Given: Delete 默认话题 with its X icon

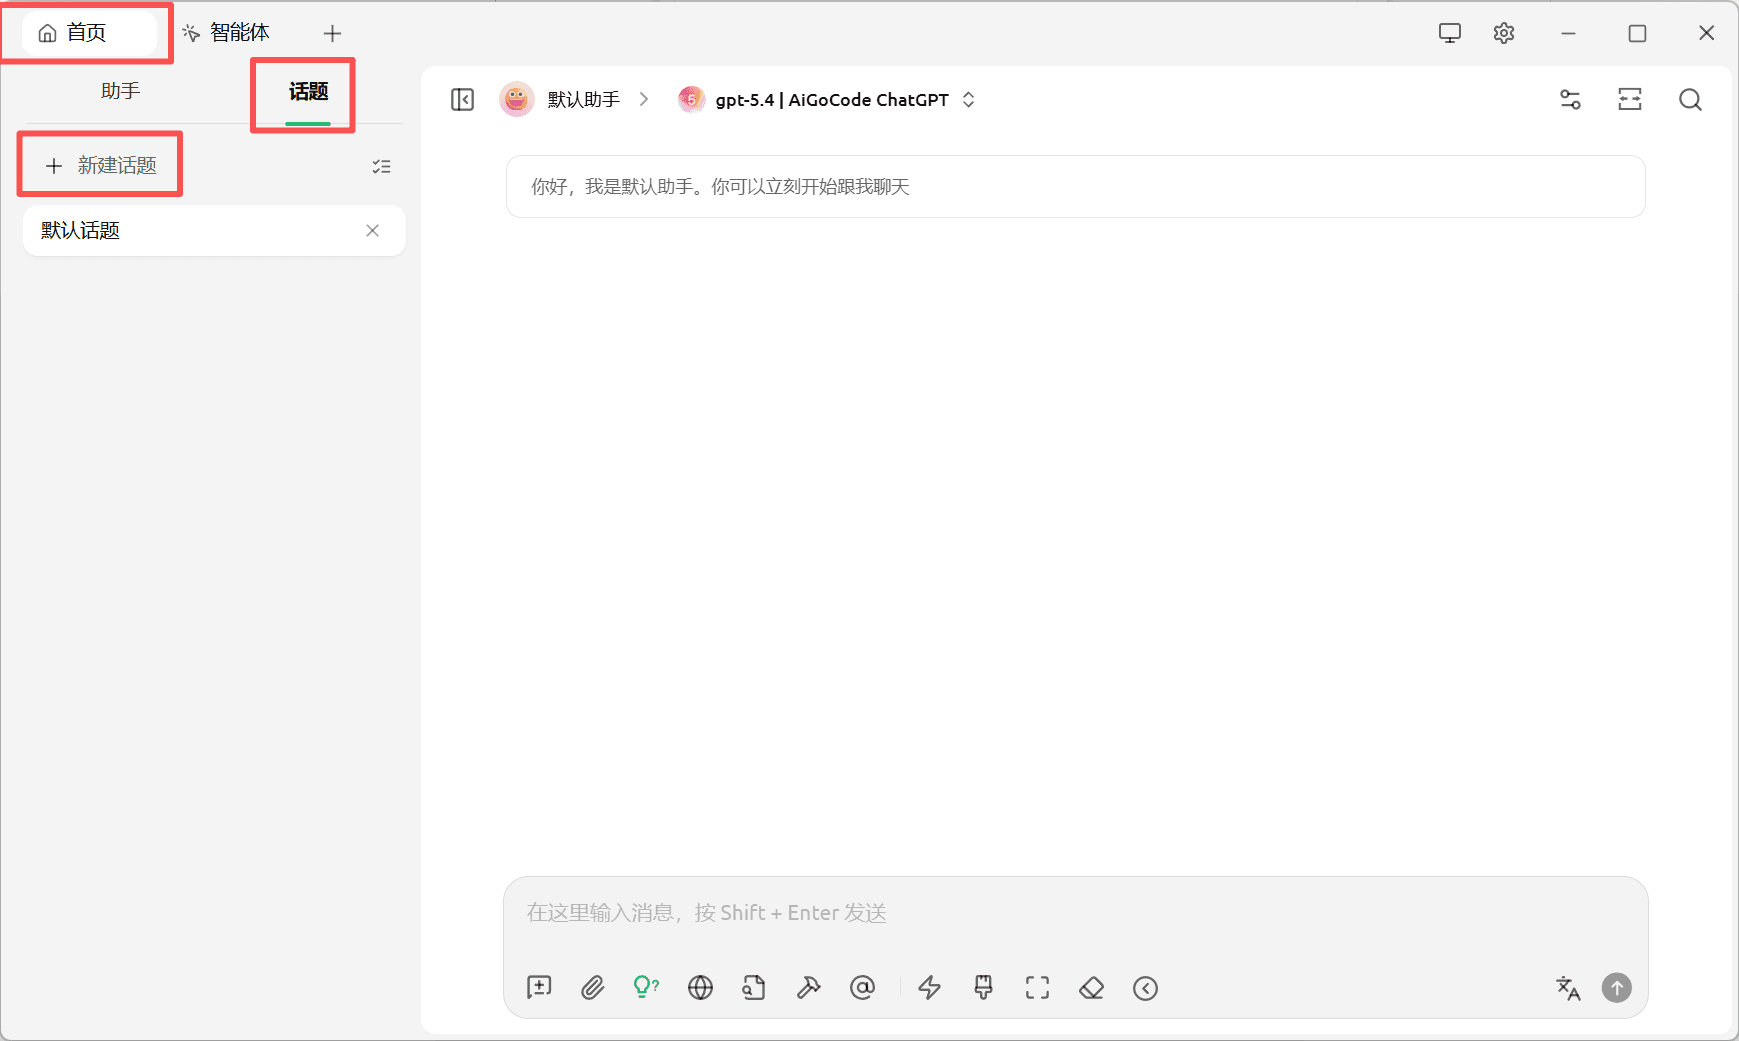Looking at the screenshot, I should click(372, 231).
